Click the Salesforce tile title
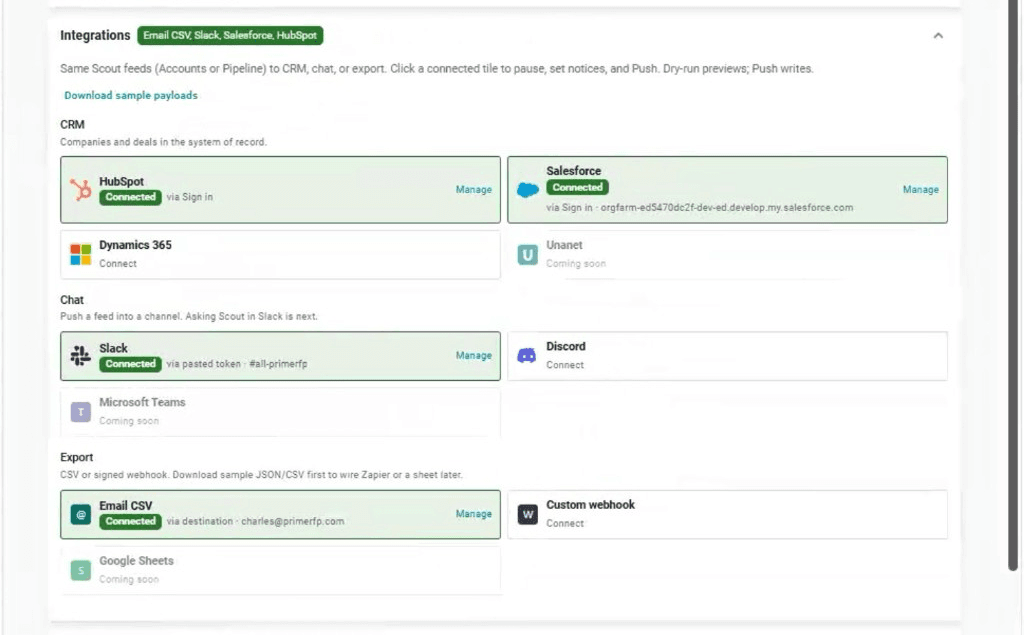The height and width of the screenshot is (635, 1024). [x=573, y=171]
